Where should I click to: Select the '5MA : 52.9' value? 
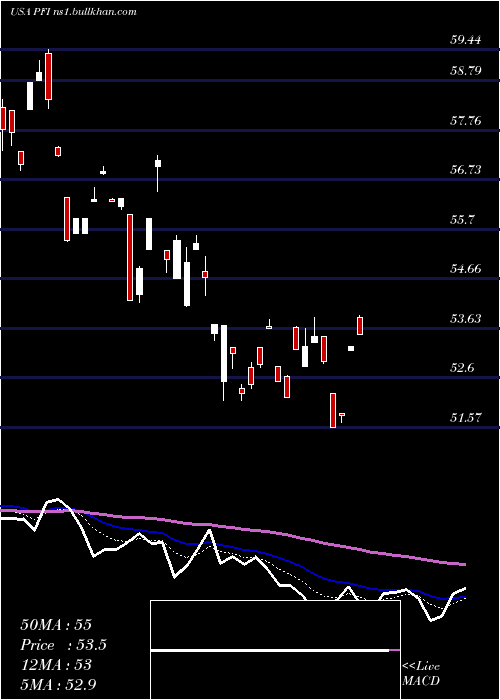coord(58,684)
